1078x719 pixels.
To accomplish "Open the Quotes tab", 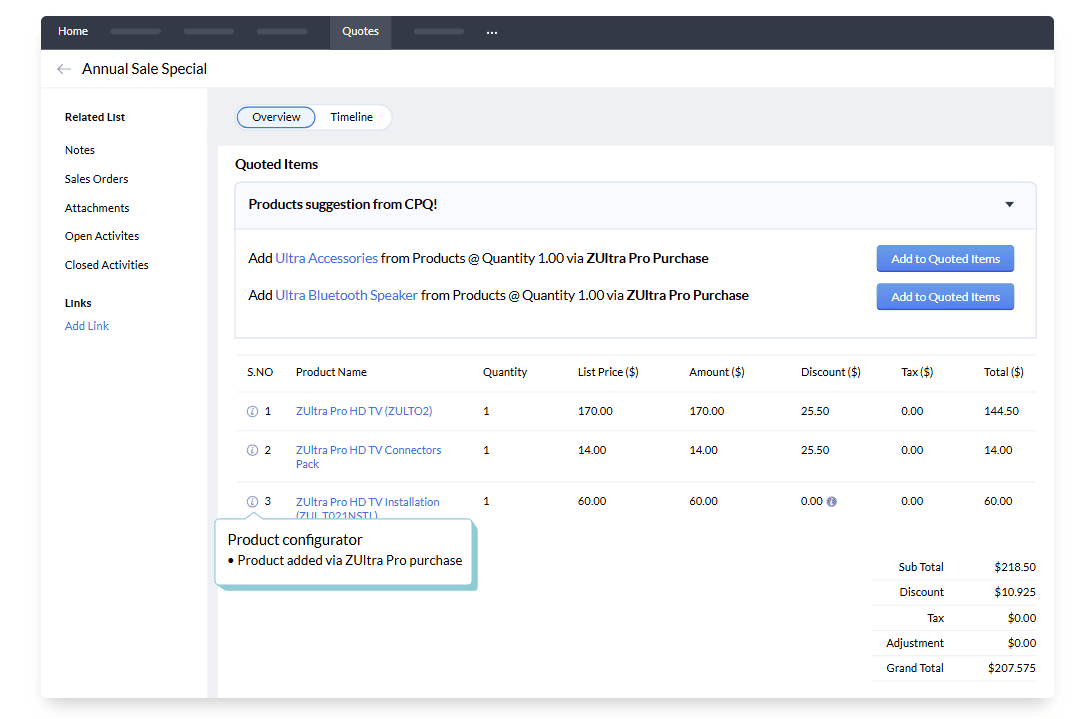I will [360, 31].
